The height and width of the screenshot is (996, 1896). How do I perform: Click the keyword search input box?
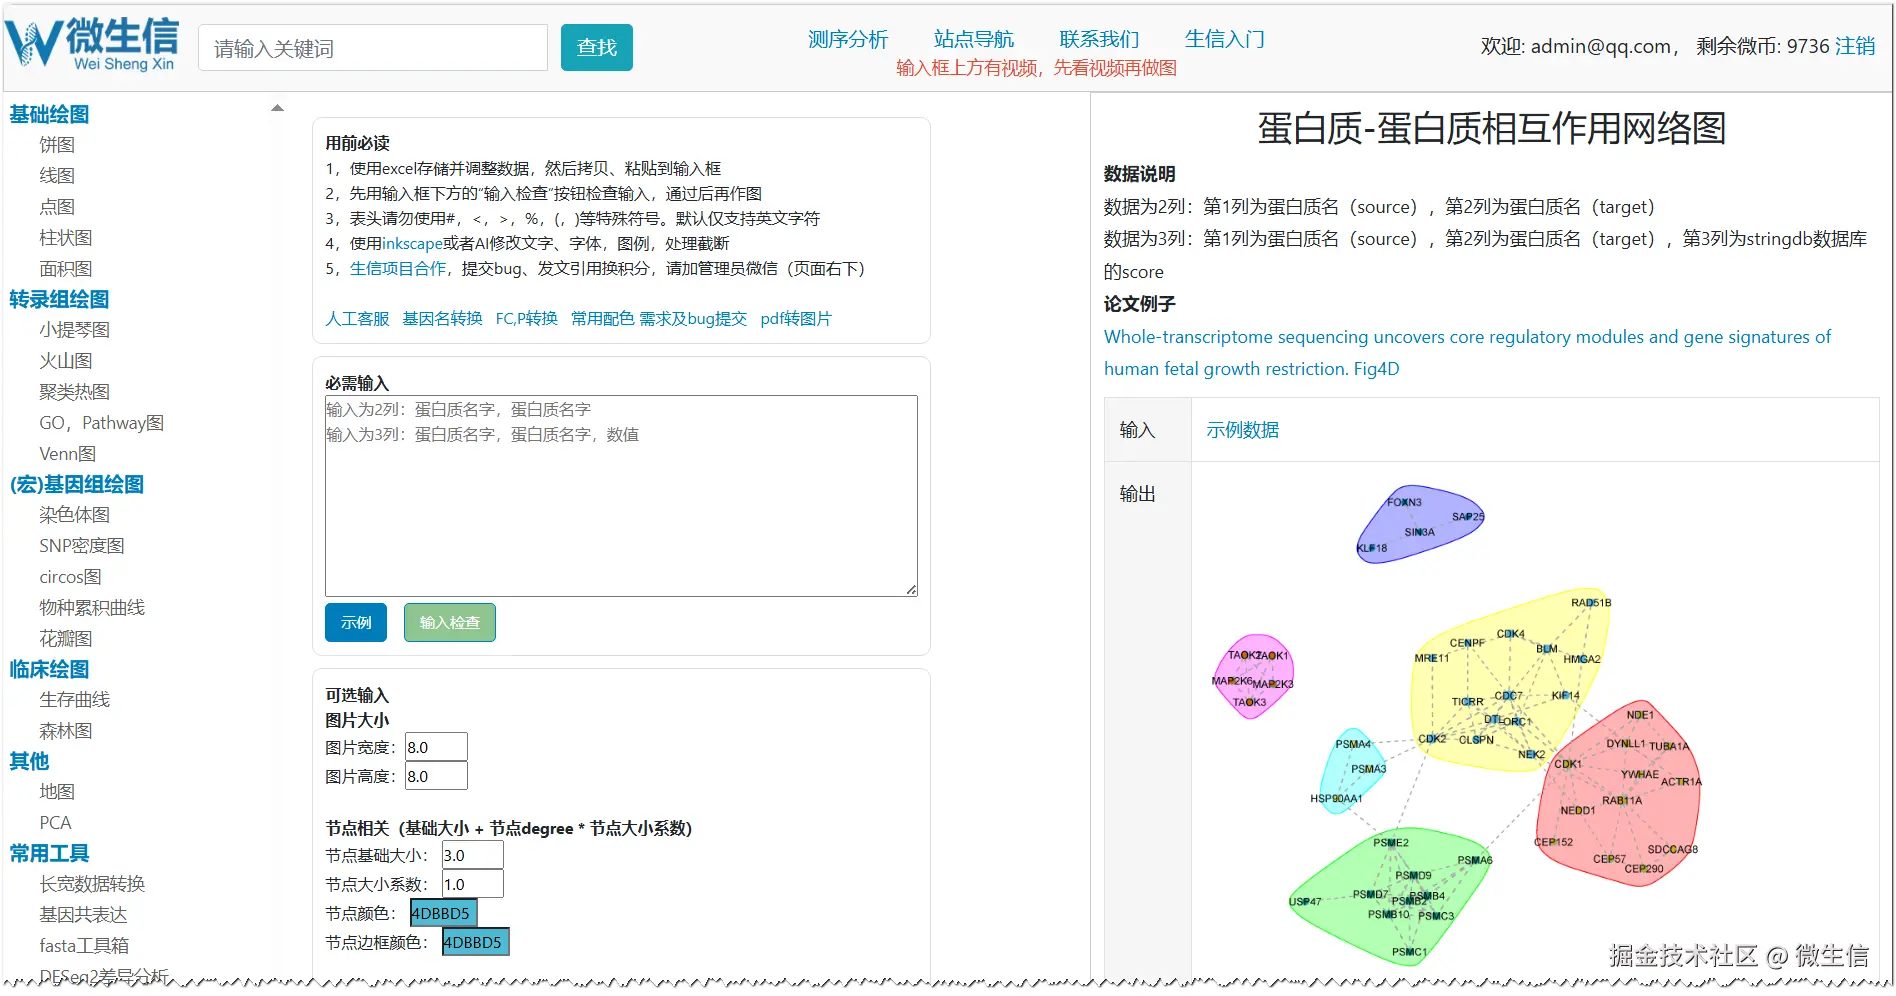[373, 48]
